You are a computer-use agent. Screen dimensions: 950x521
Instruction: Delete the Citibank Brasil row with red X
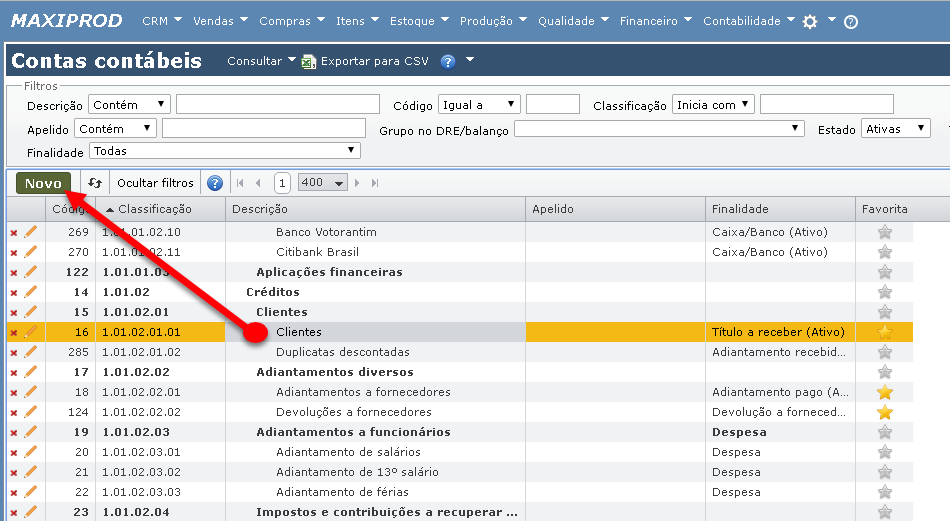click(14, 252)
